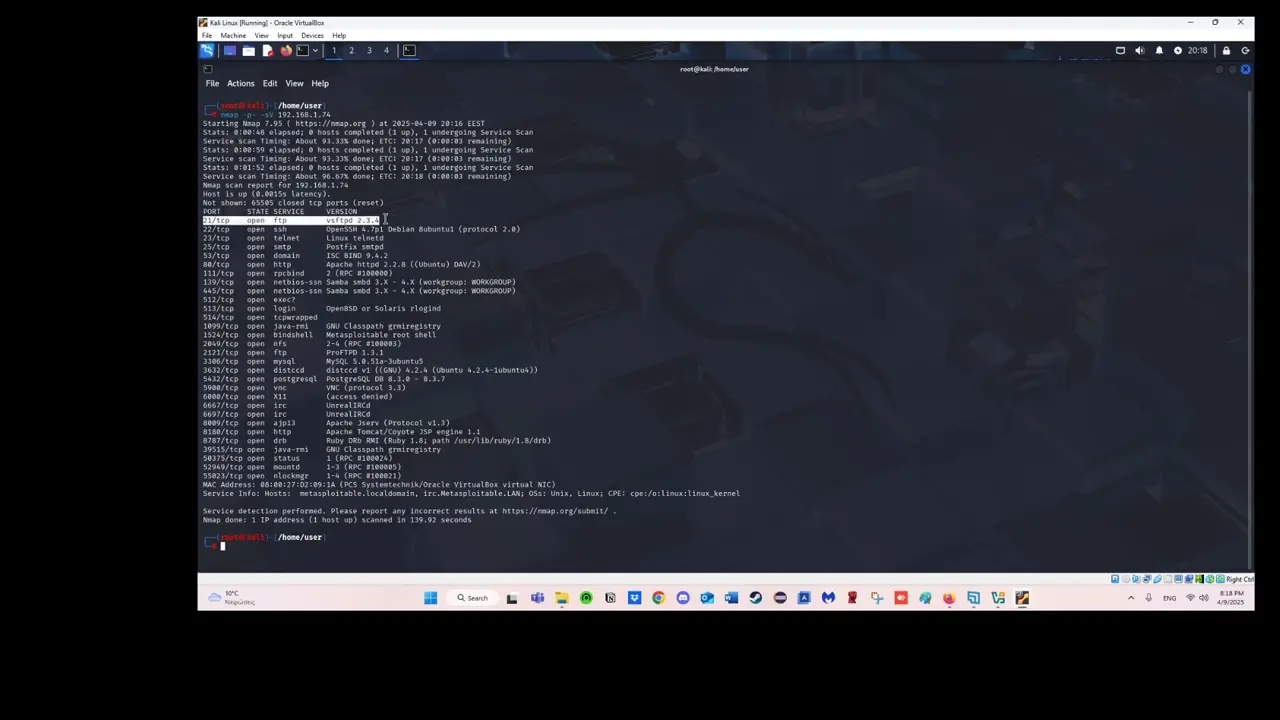Image resolution: width=1280 pixels, height=720 pixels.
Task: Launch Firefox from the Kali panel
Action: [x=285, y=50]
